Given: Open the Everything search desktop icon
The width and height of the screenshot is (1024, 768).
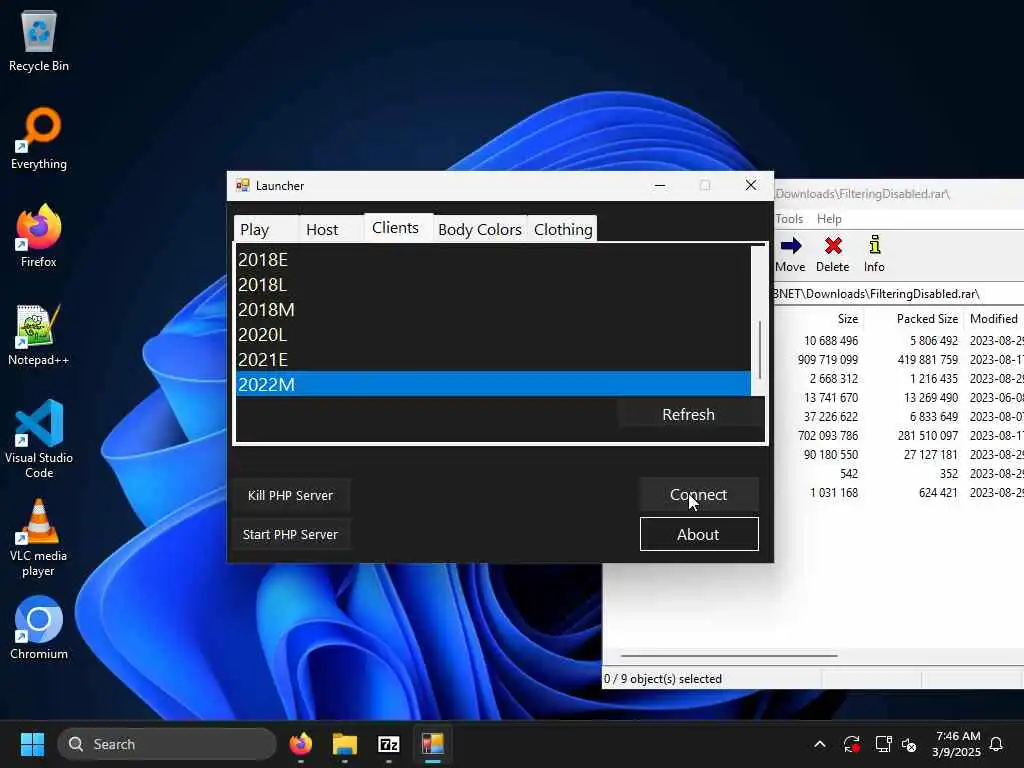Looking at the screenshot, I should [x=39, y=138].
